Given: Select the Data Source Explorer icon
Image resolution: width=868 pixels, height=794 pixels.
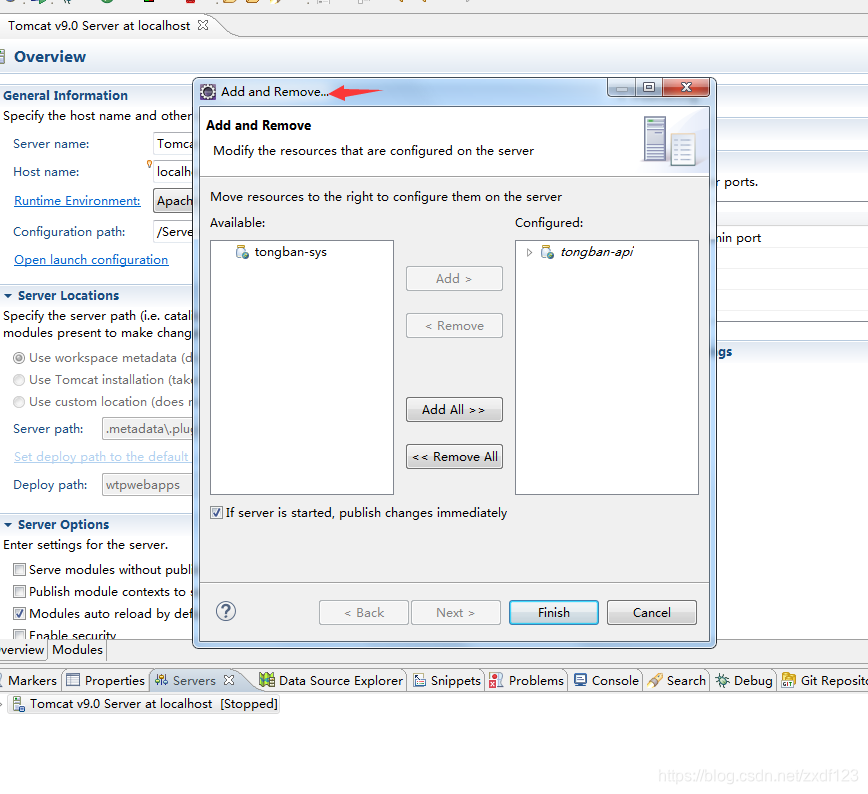Looking at the screenshot, I should pos(269,680).
